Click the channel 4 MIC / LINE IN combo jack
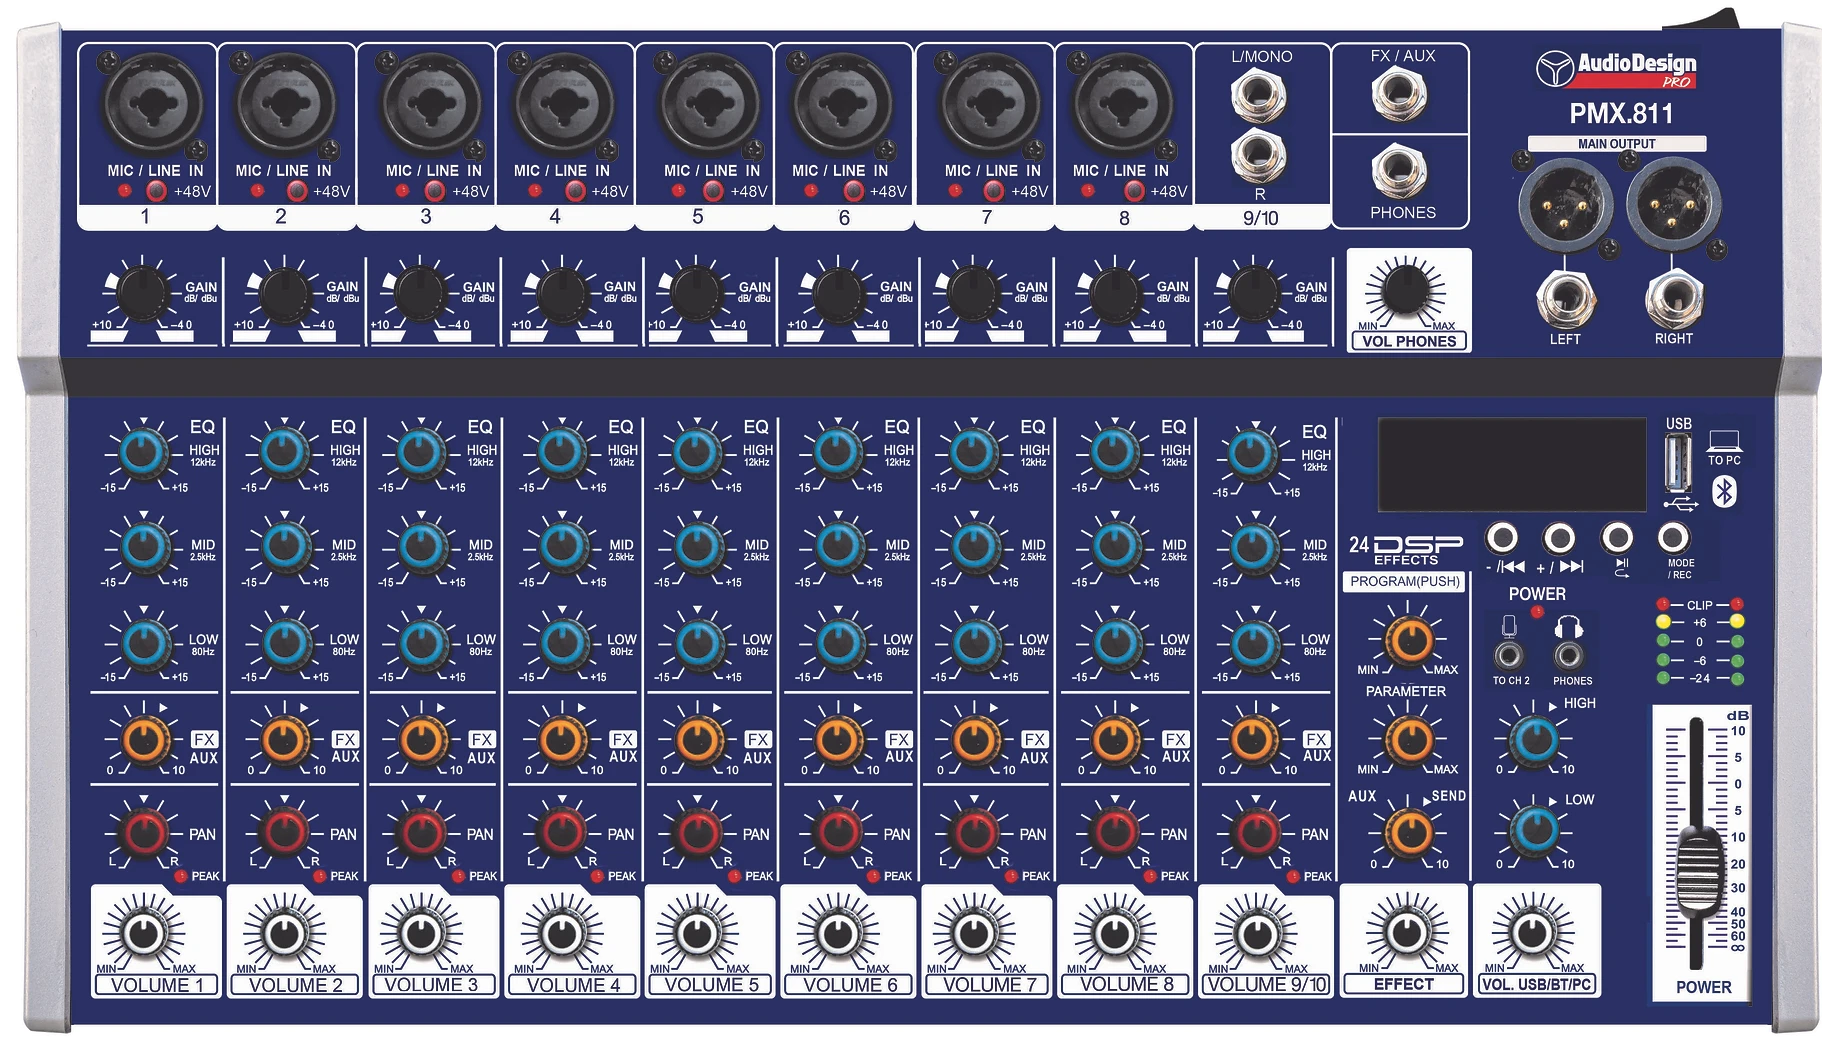 click(570, 104)
